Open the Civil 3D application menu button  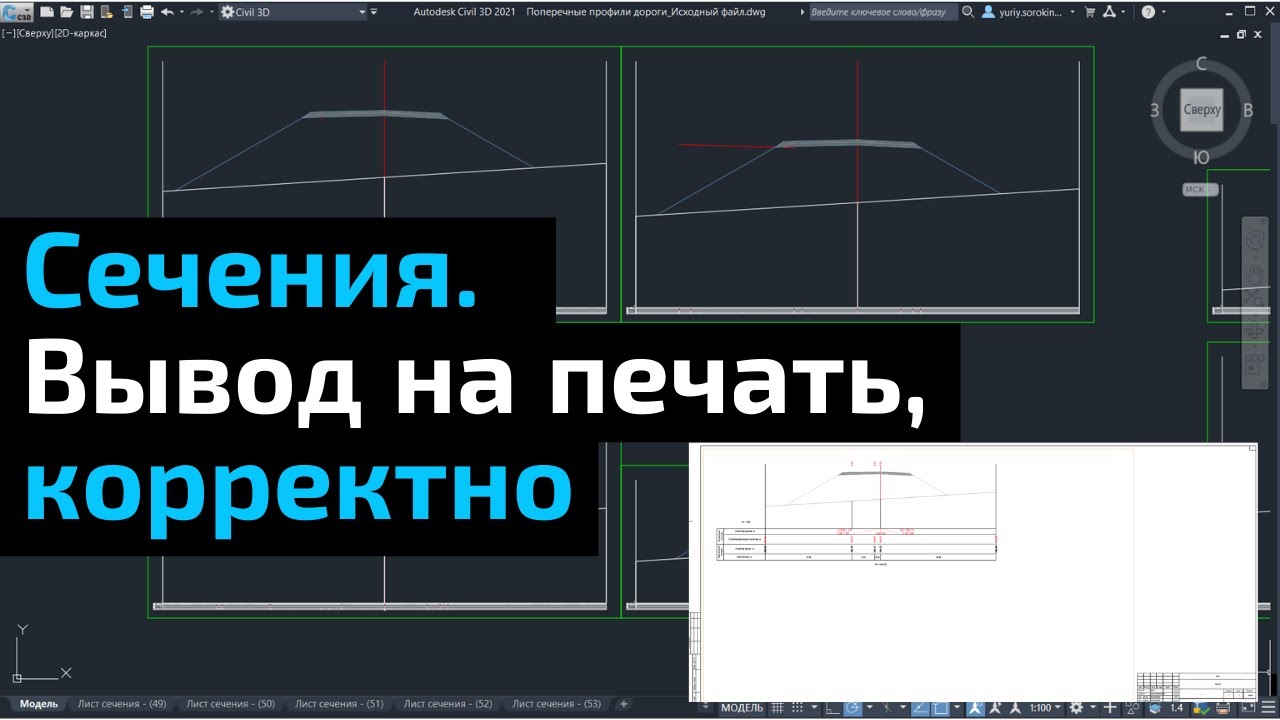click(17, 12)
